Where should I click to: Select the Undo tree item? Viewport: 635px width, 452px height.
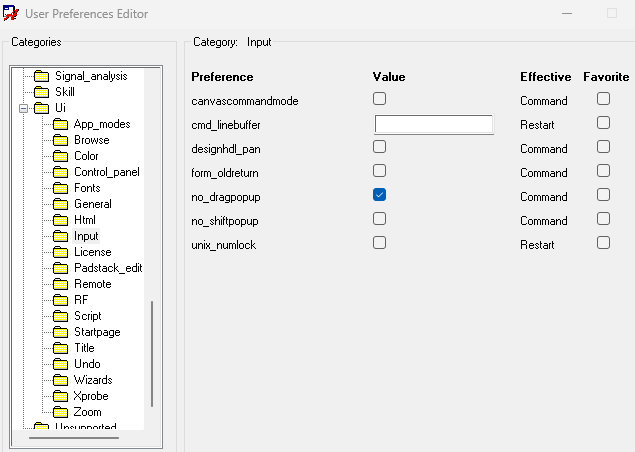coord(87,364)
